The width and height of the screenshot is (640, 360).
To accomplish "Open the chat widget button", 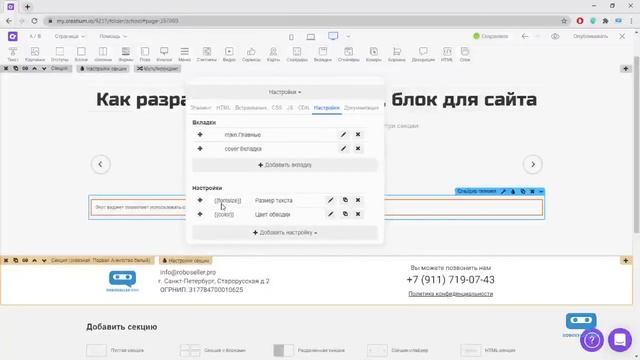I will [620, 340].
